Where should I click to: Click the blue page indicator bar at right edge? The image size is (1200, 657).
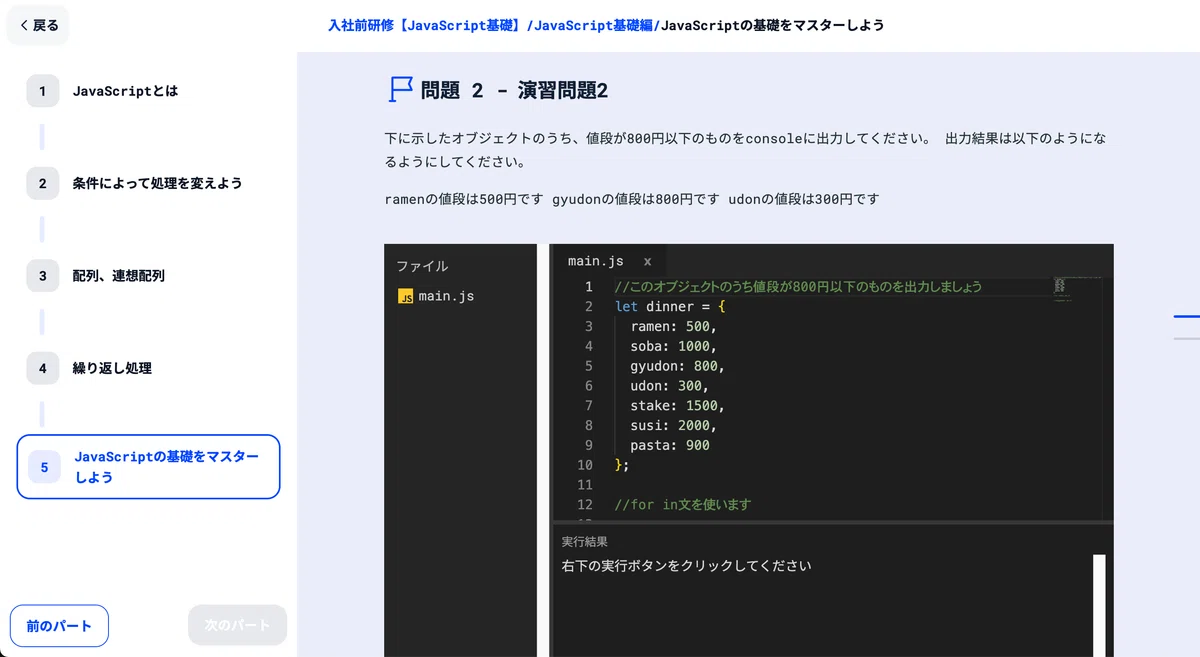pyautogui.click(x=1186, y=316)
